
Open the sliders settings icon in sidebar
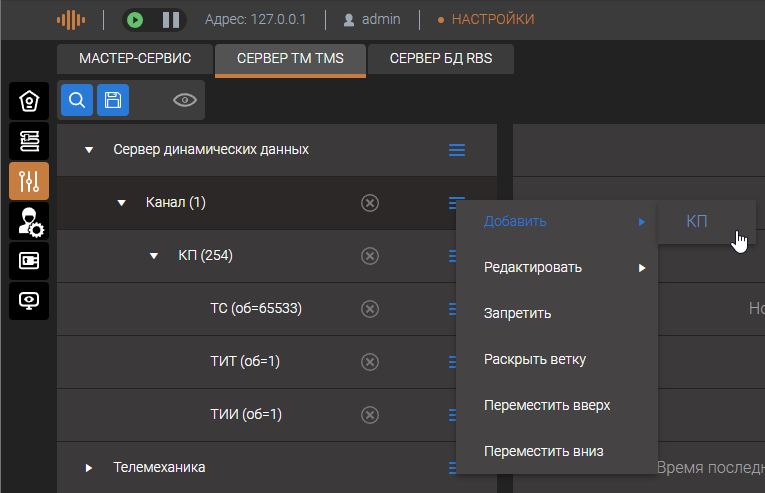(x=28, y=181)
